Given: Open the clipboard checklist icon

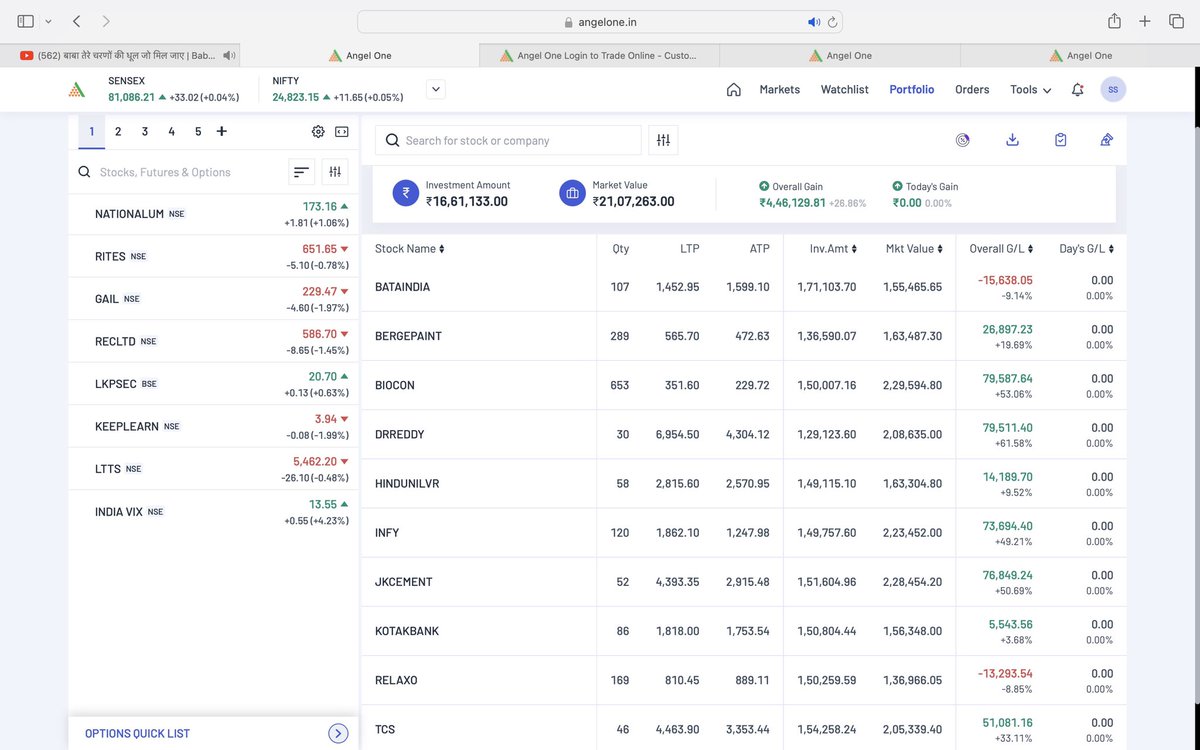Looking at the screenshot, I should tap(1061, 140).
